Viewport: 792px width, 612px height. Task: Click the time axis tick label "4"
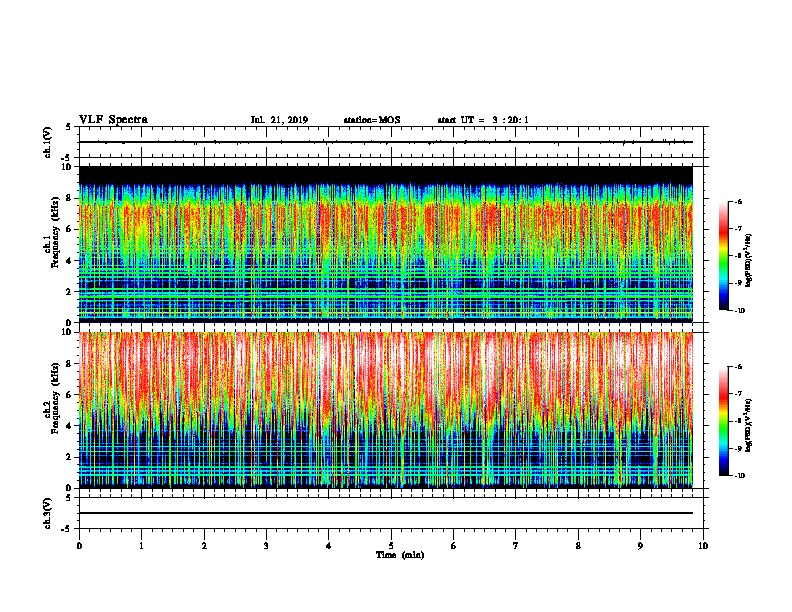(329, 546)
